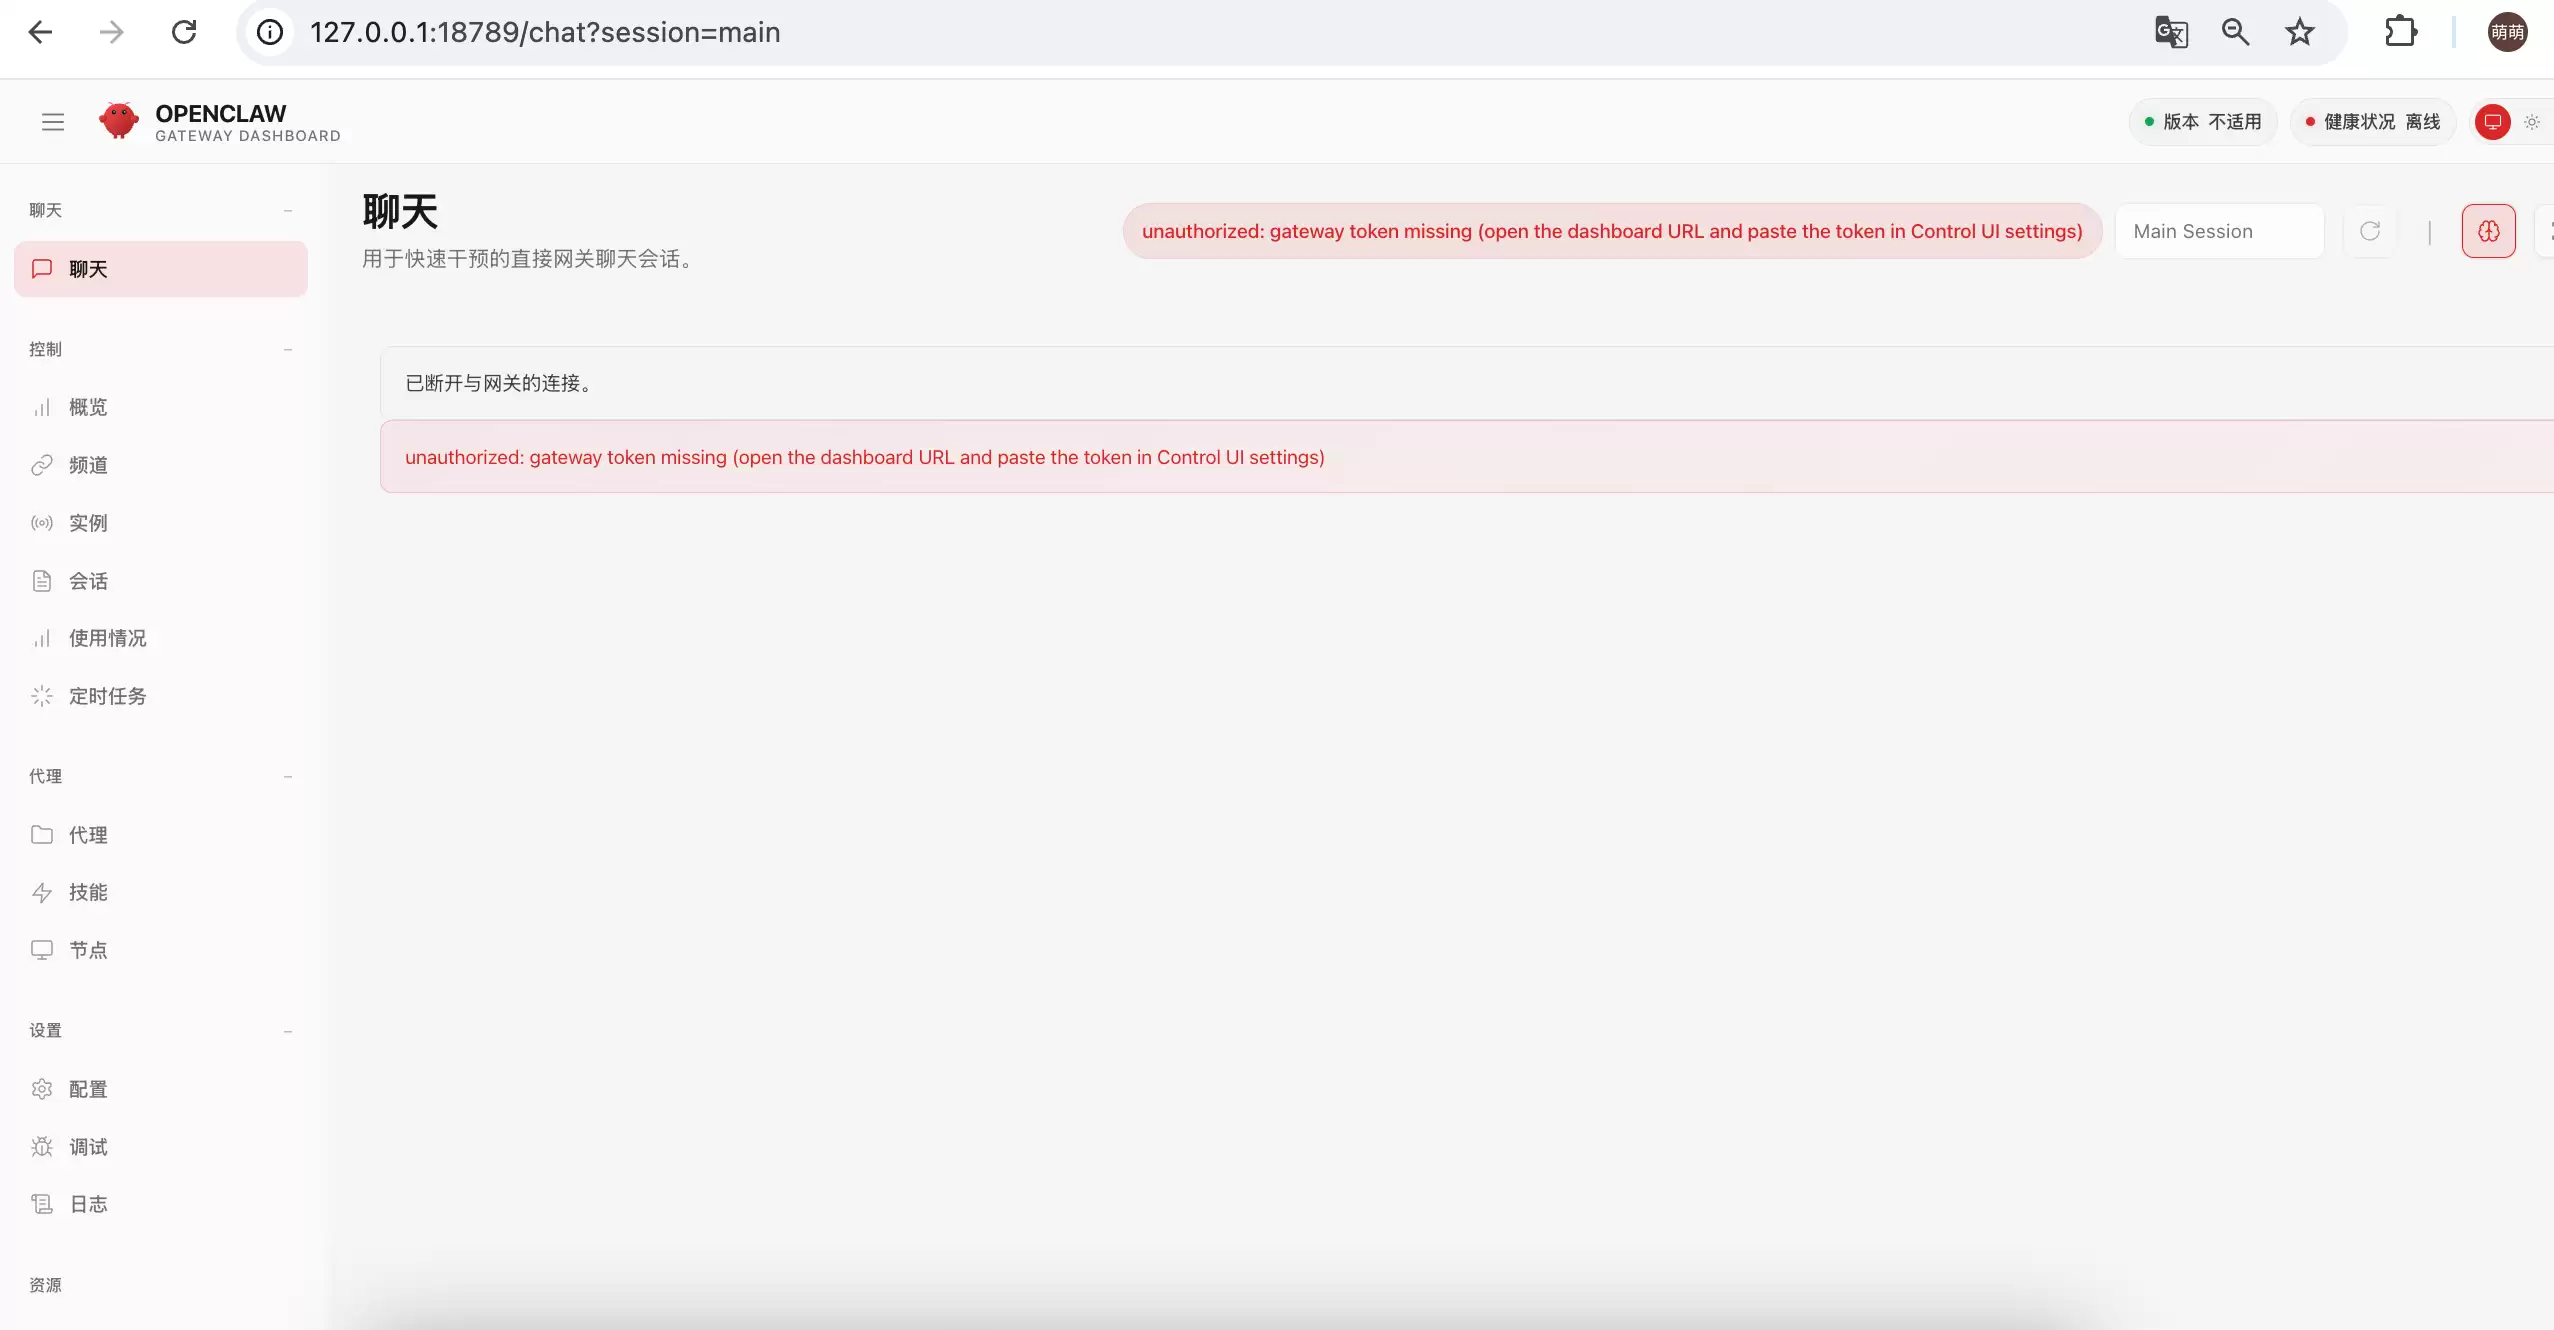Image resolution: width=2554 pixels, height=1330 pixels.
Task: Open the Main Session selector
Action: (x=2218, y=231)
